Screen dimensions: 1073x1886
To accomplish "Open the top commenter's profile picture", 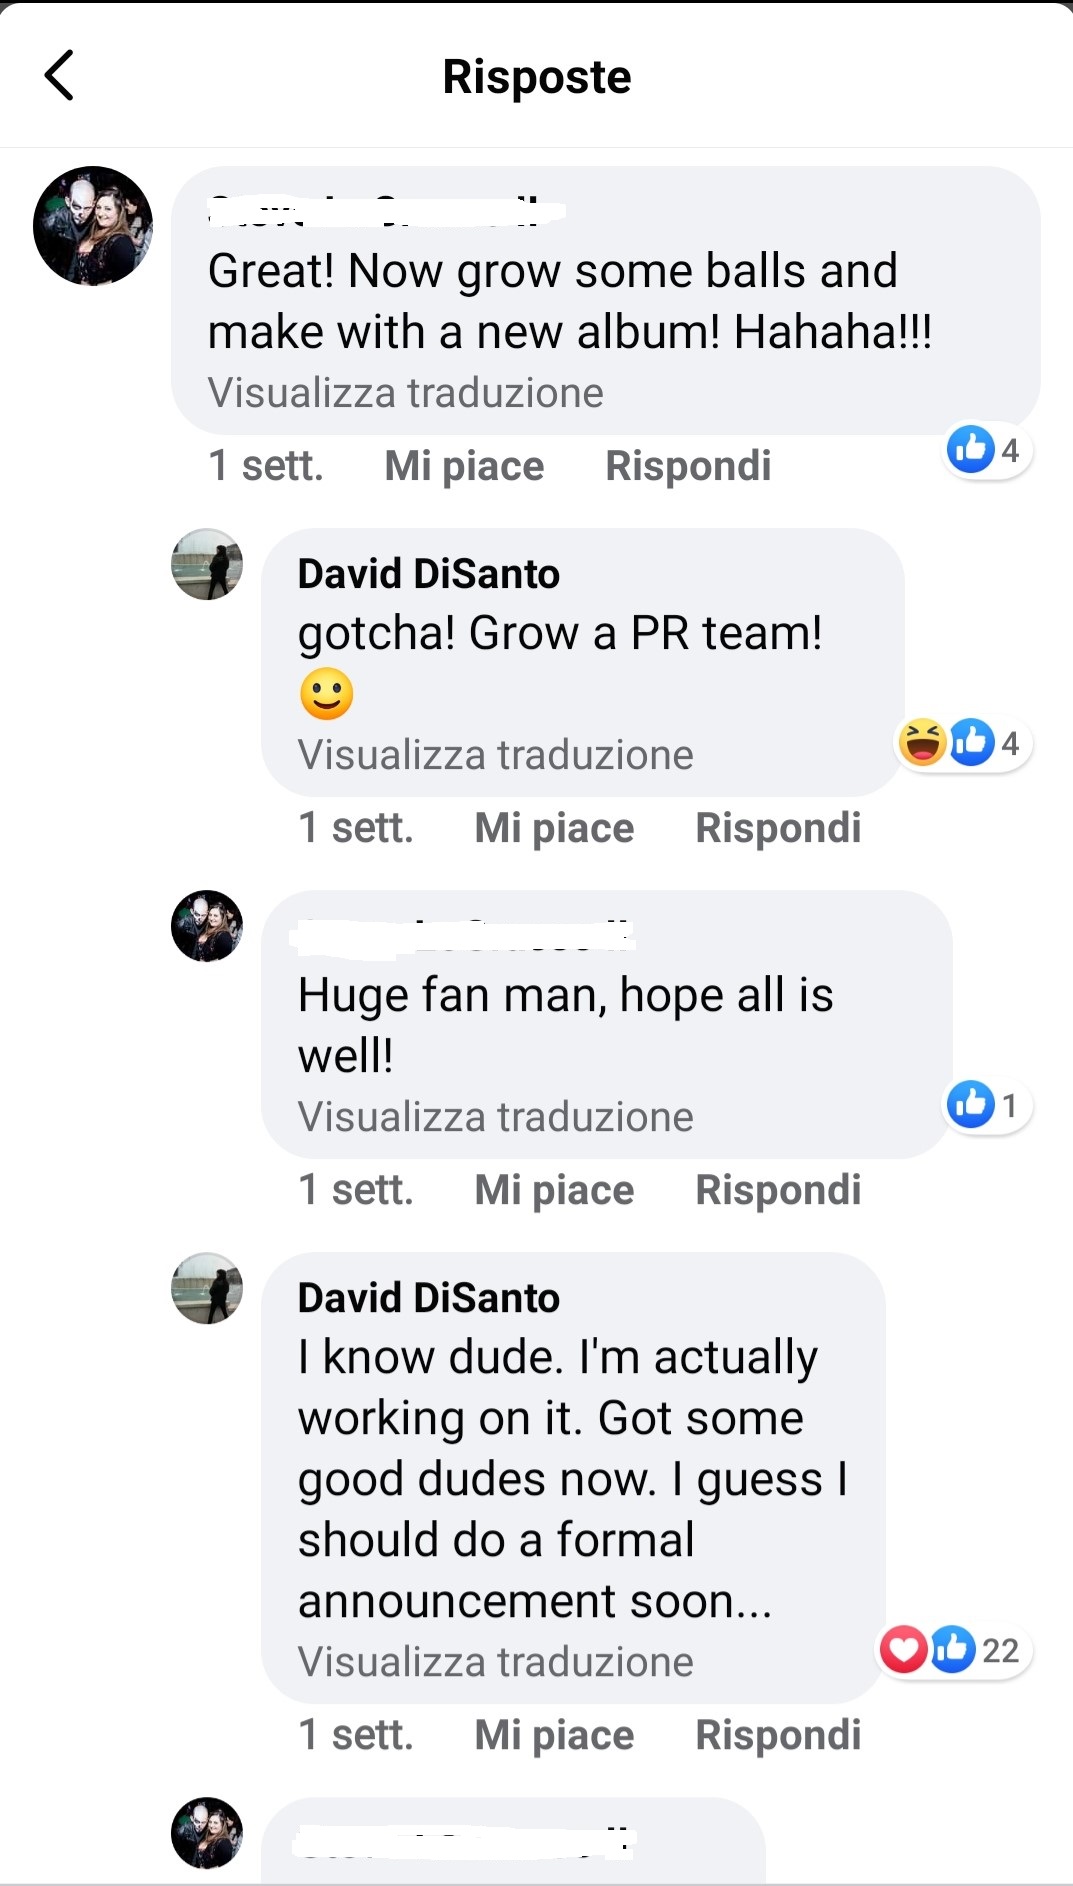I will point(93,226).
